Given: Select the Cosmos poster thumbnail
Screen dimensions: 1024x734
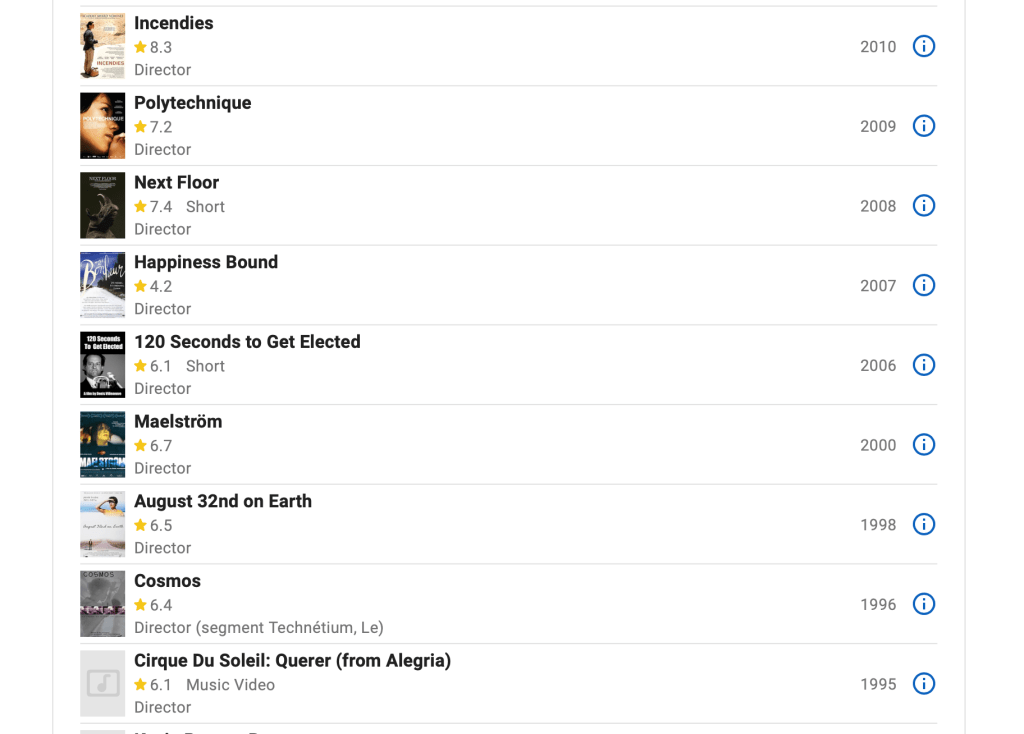Looking at the screenshot, I should click(x=103, y=604).
